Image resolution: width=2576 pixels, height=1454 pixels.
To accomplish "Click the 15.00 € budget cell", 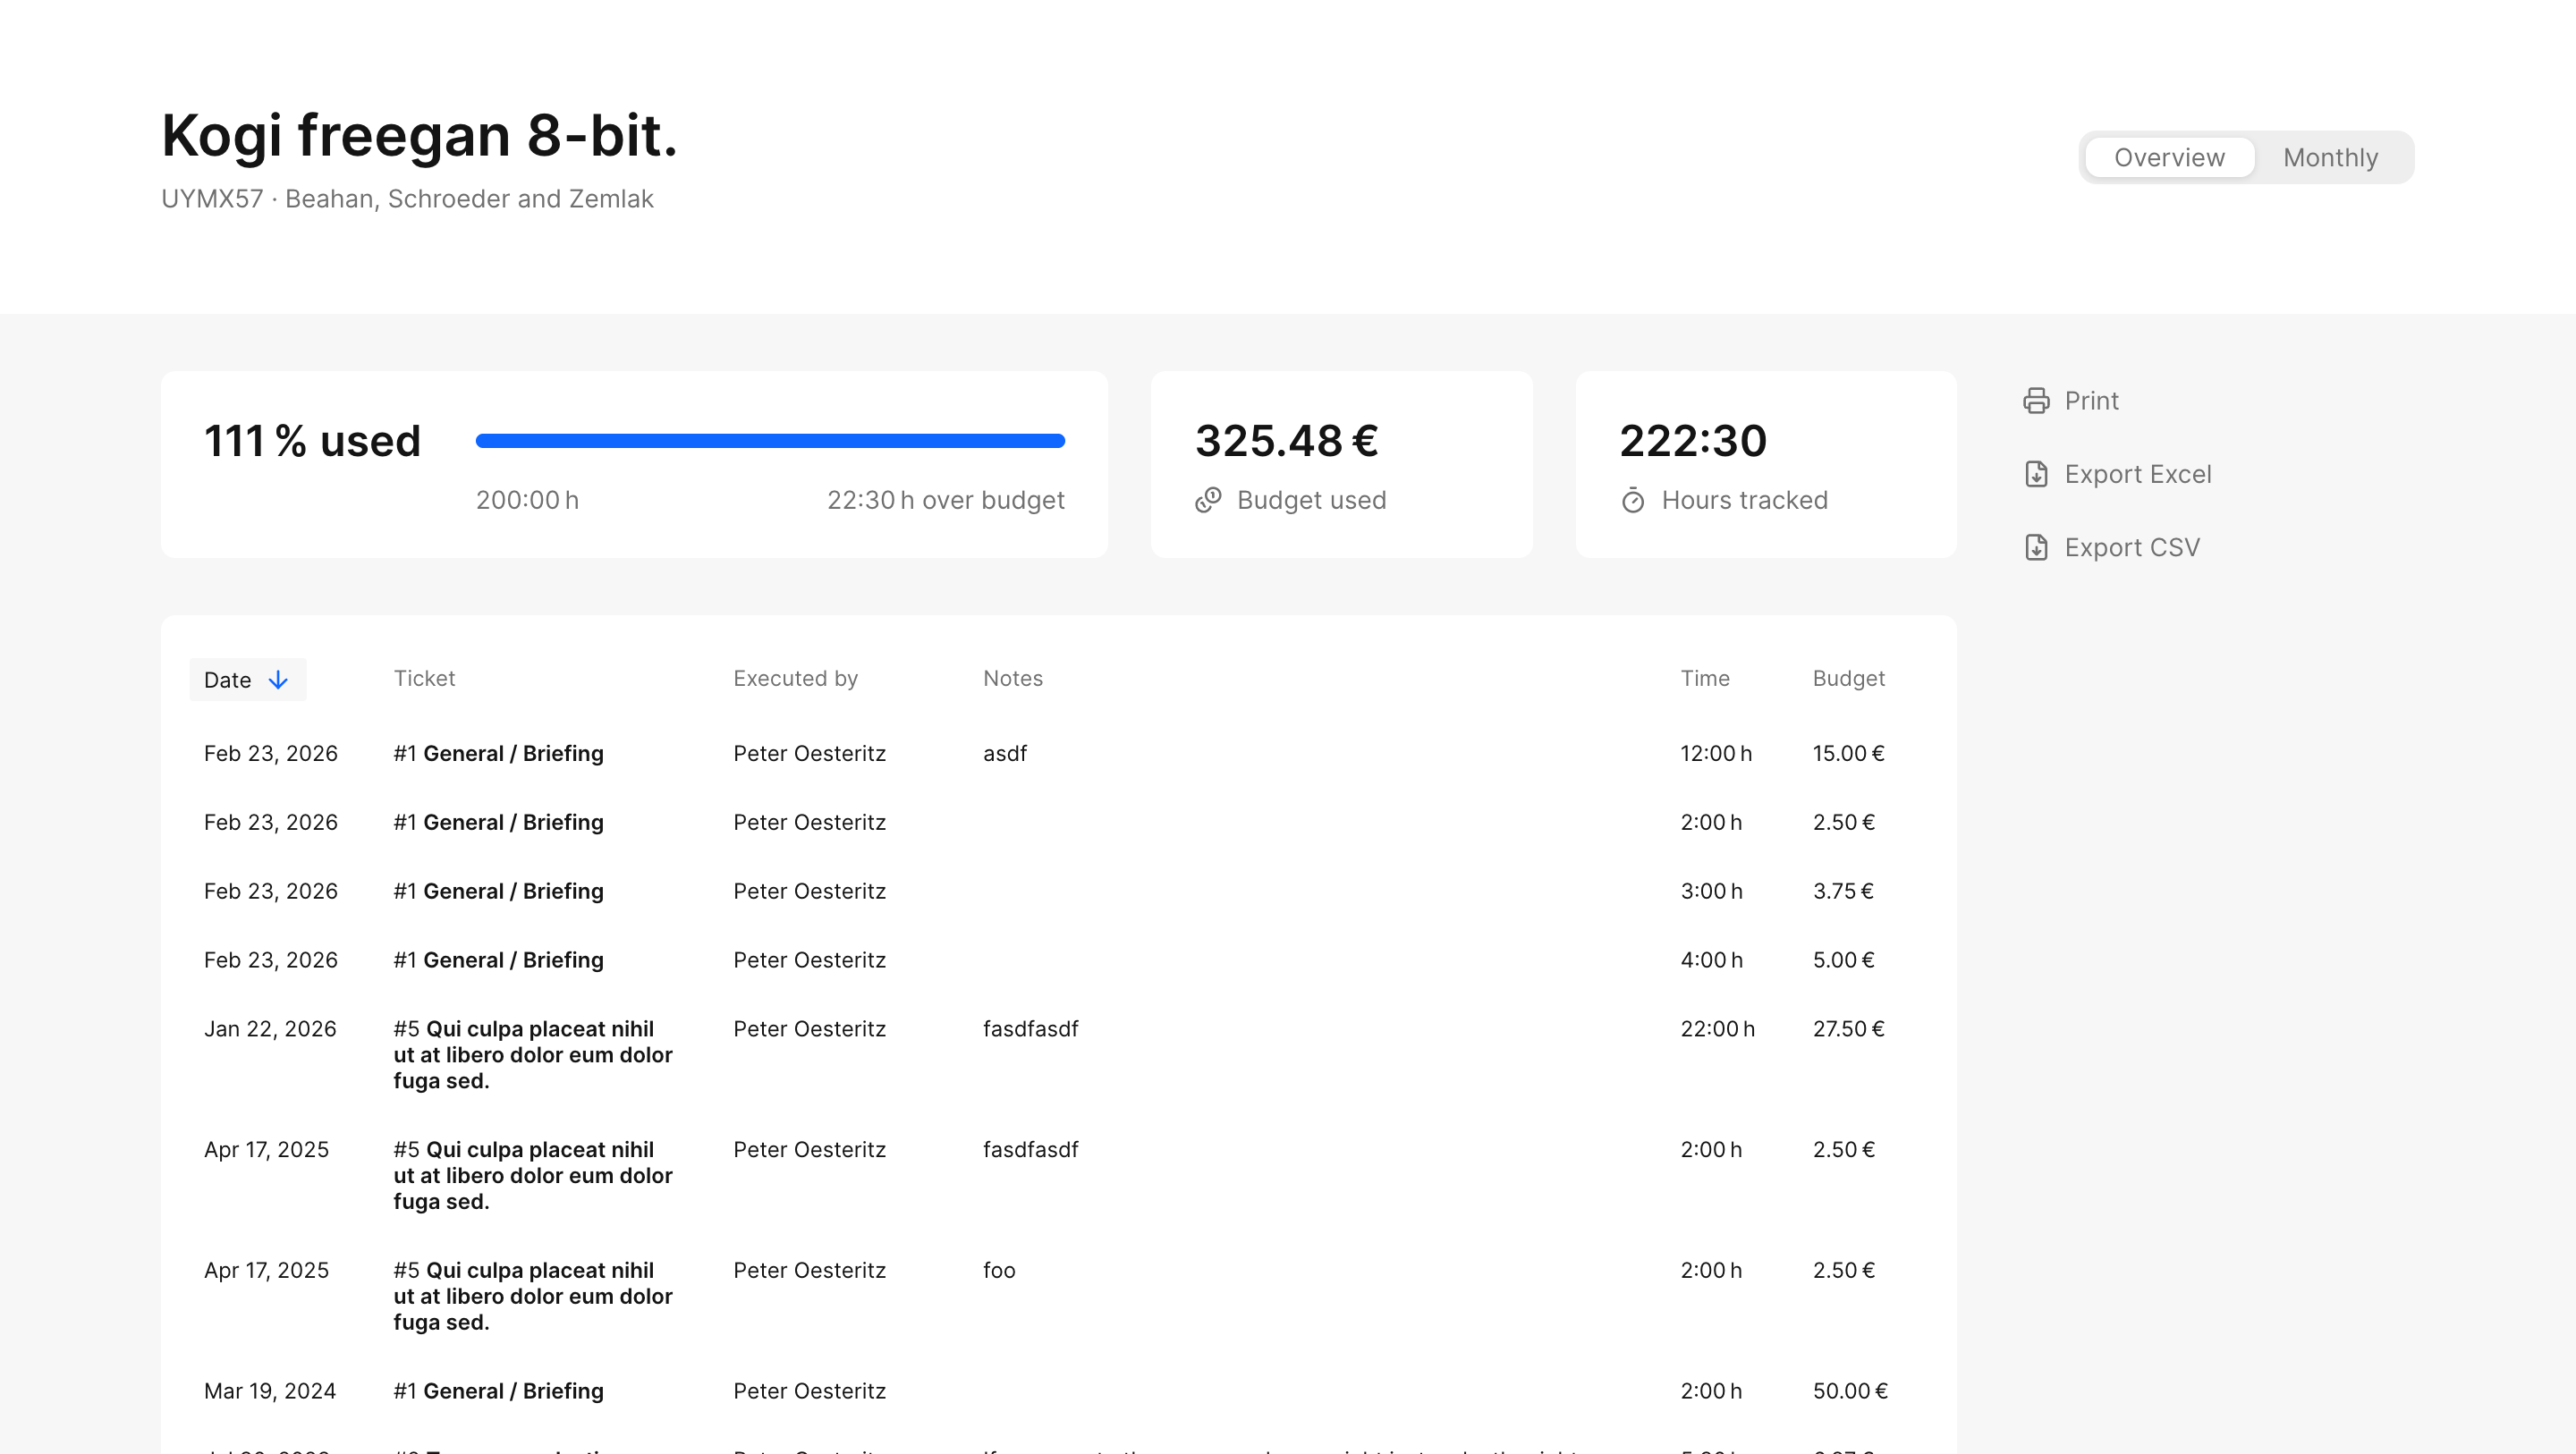I will (x=1848, y=754).
